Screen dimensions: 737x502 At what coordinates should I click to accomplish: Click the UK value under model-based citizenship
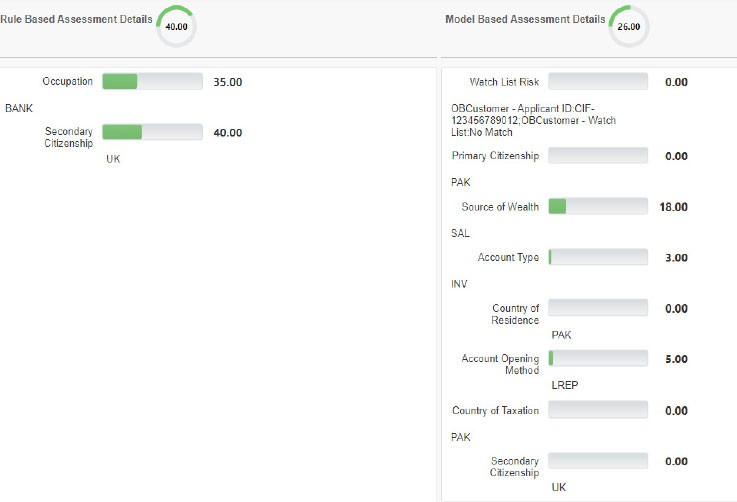[559, 487]
